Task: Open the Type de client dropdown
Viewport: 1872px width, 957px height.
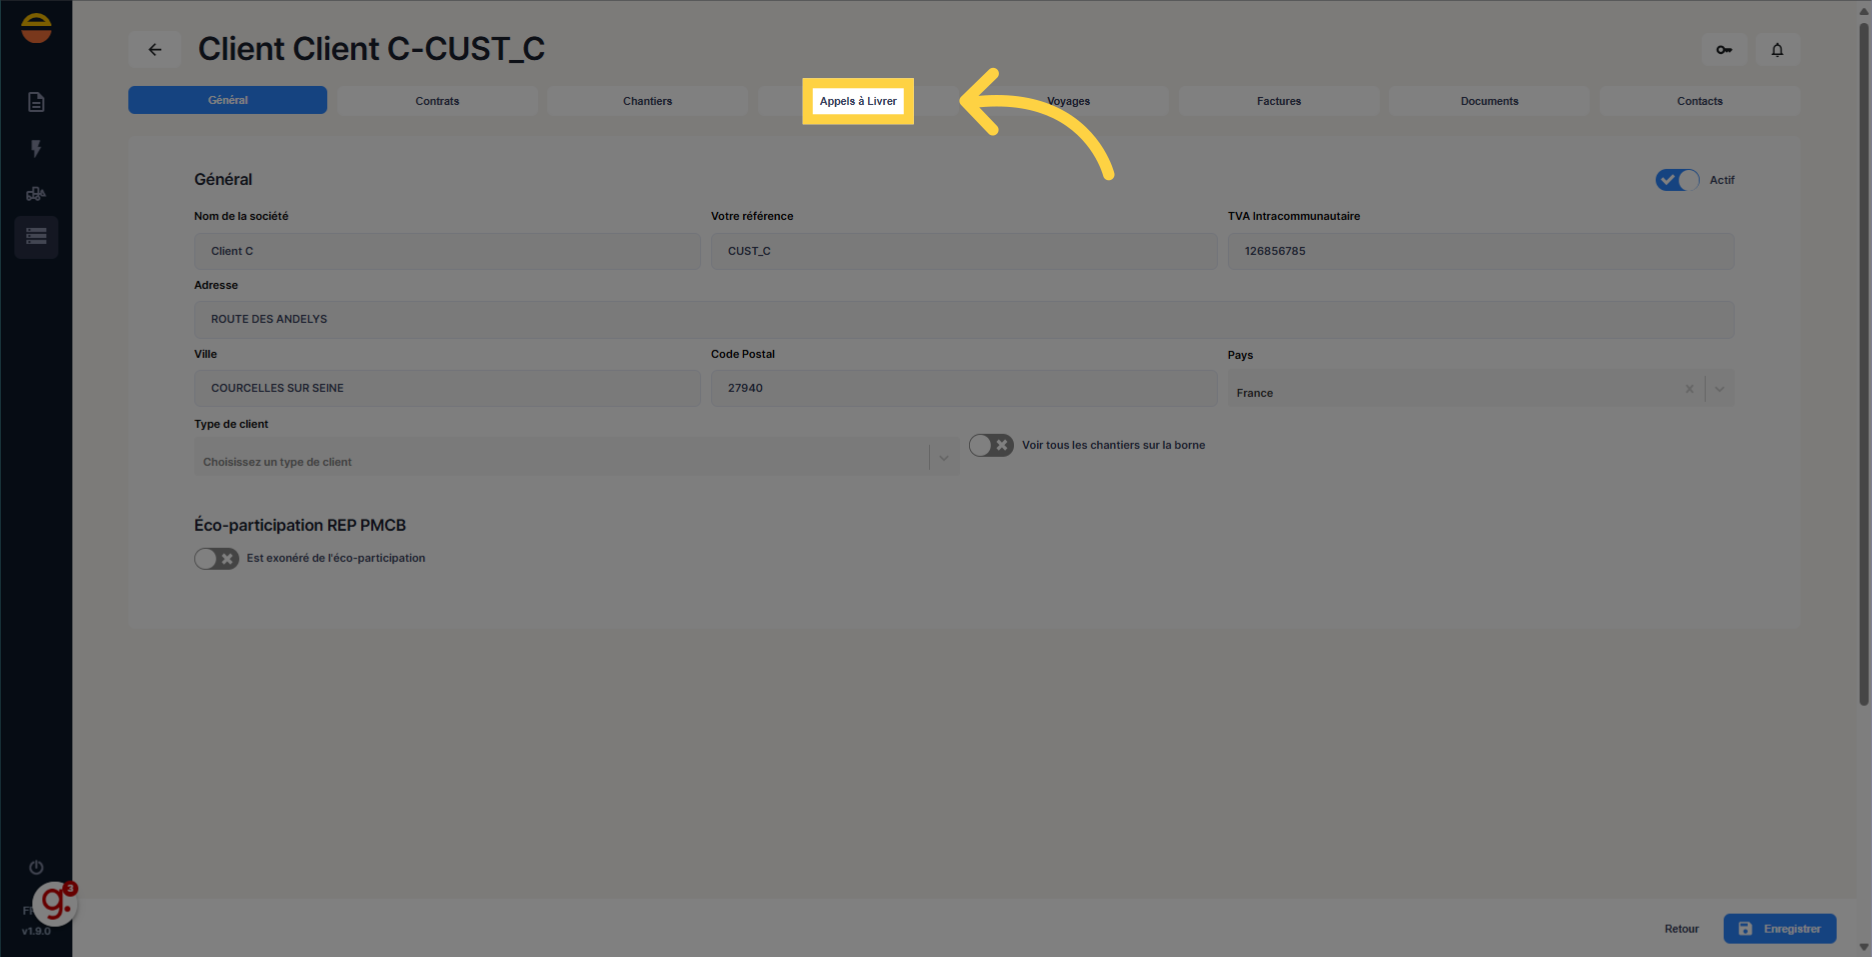Action: (576, 457)
